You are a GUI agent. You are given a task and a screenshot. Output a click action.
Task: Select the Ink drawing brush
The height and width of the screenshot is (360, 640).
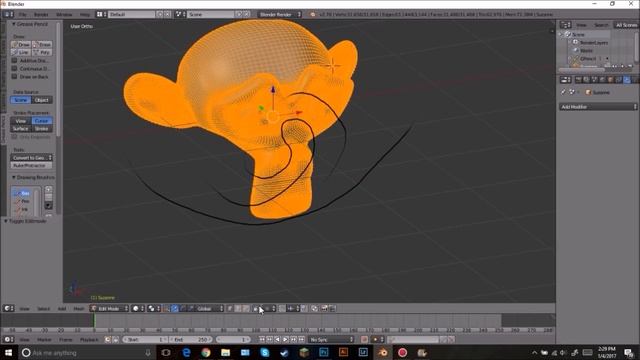tap(22, 209)
